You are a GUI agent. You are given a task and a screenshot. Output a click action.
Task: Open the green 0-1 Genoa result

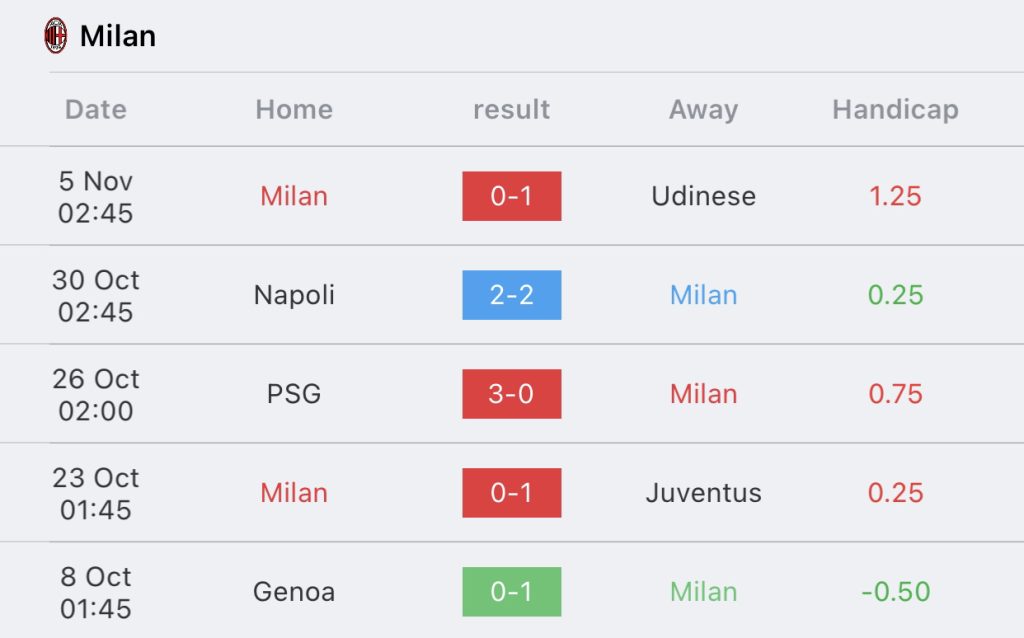coord(511,592)
